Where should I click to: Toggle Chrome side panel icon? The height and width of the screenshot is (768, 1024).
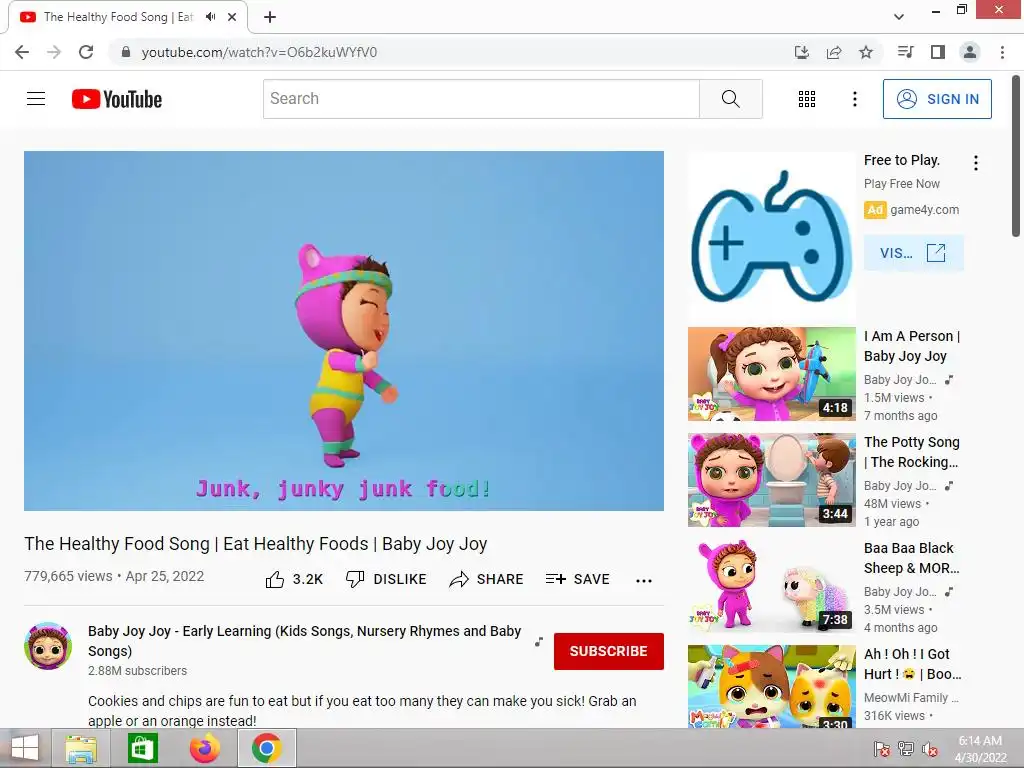coord(938,52)
